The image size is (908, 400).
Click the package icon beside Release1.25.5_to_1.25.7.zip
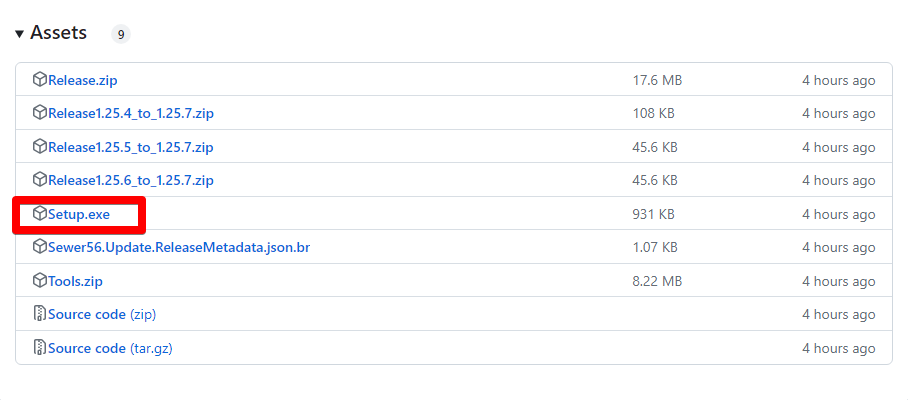[x=40, y=147]
